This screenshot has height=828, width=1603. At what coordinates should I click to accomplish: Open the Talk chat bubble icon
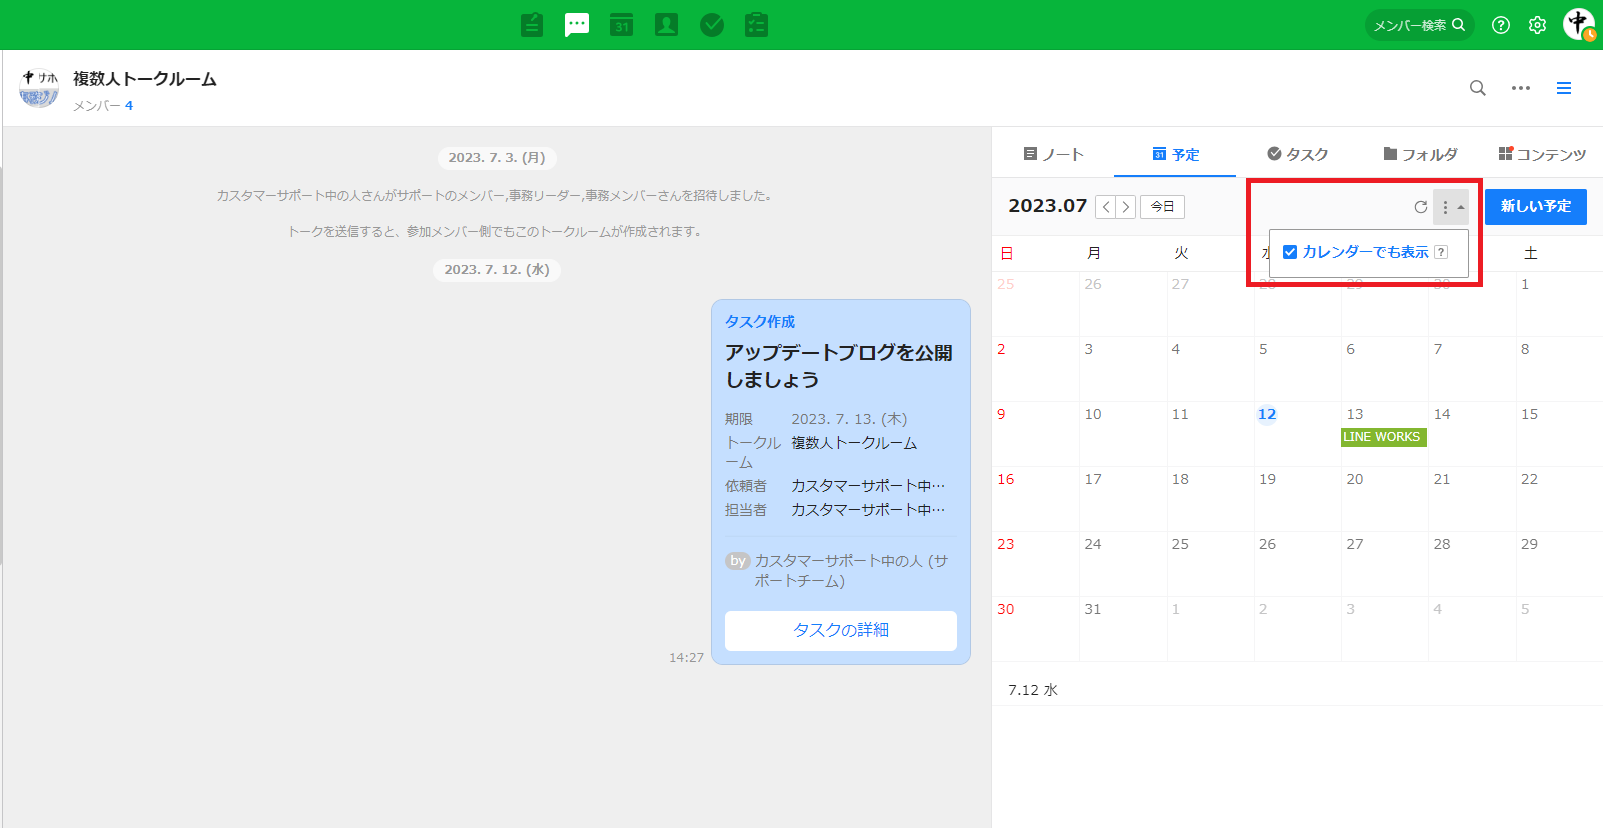(577, 25)
